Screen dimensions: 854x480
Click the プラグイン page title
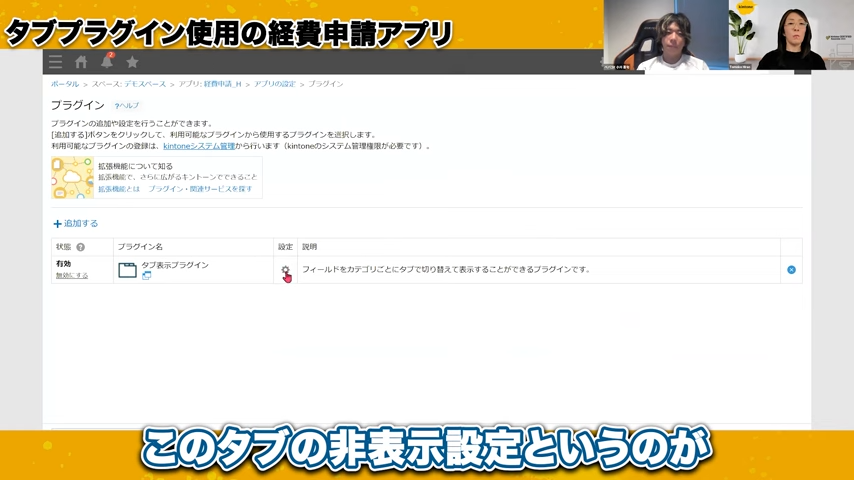77,105
